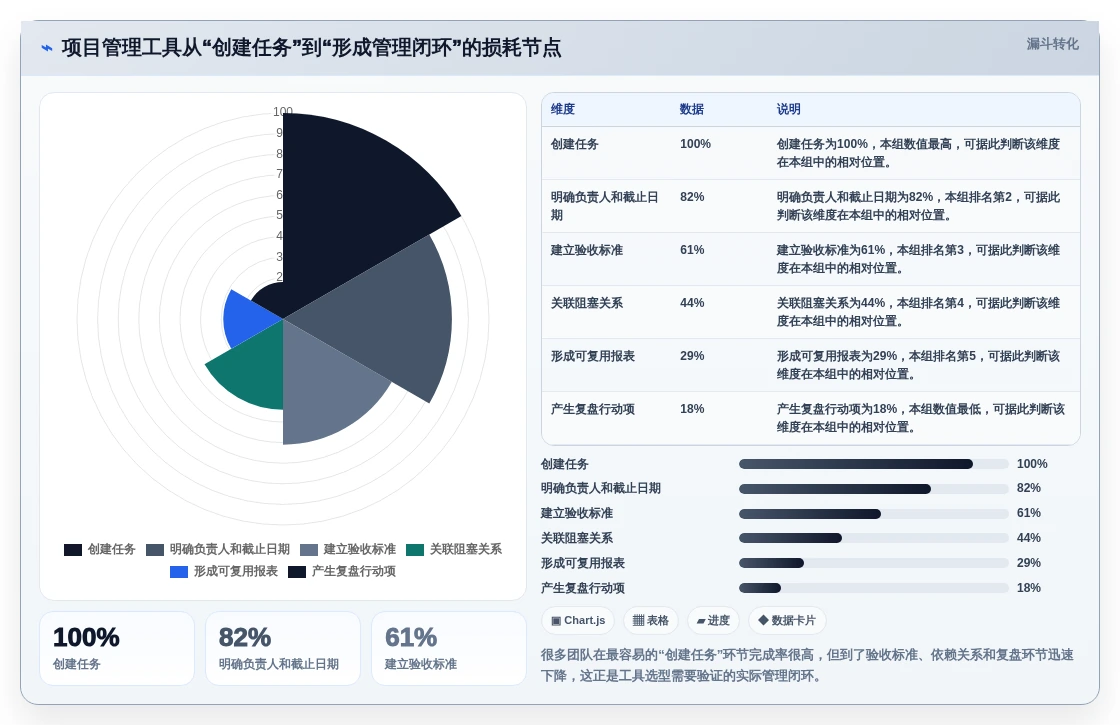Click the blue lightning icon beside the title
Viewport: 1120px width, 725px height.
(x=47, y=48)
